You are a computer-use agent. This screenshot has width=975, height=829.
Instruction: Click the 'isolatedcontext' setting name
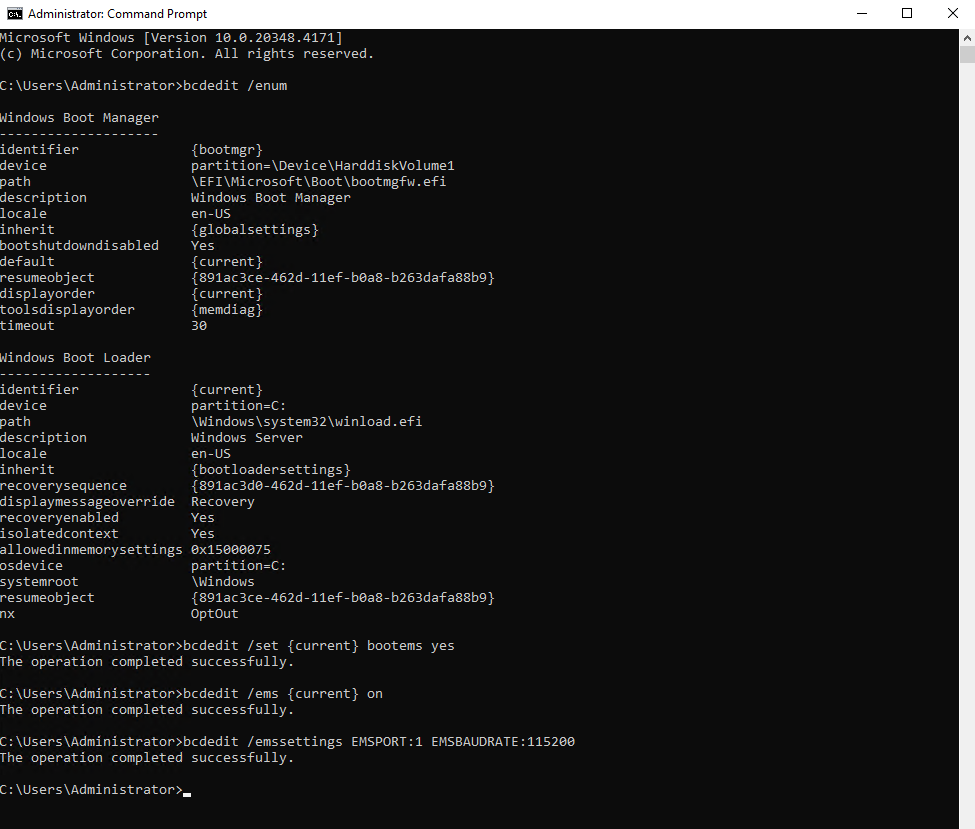[x=59, y=534]
